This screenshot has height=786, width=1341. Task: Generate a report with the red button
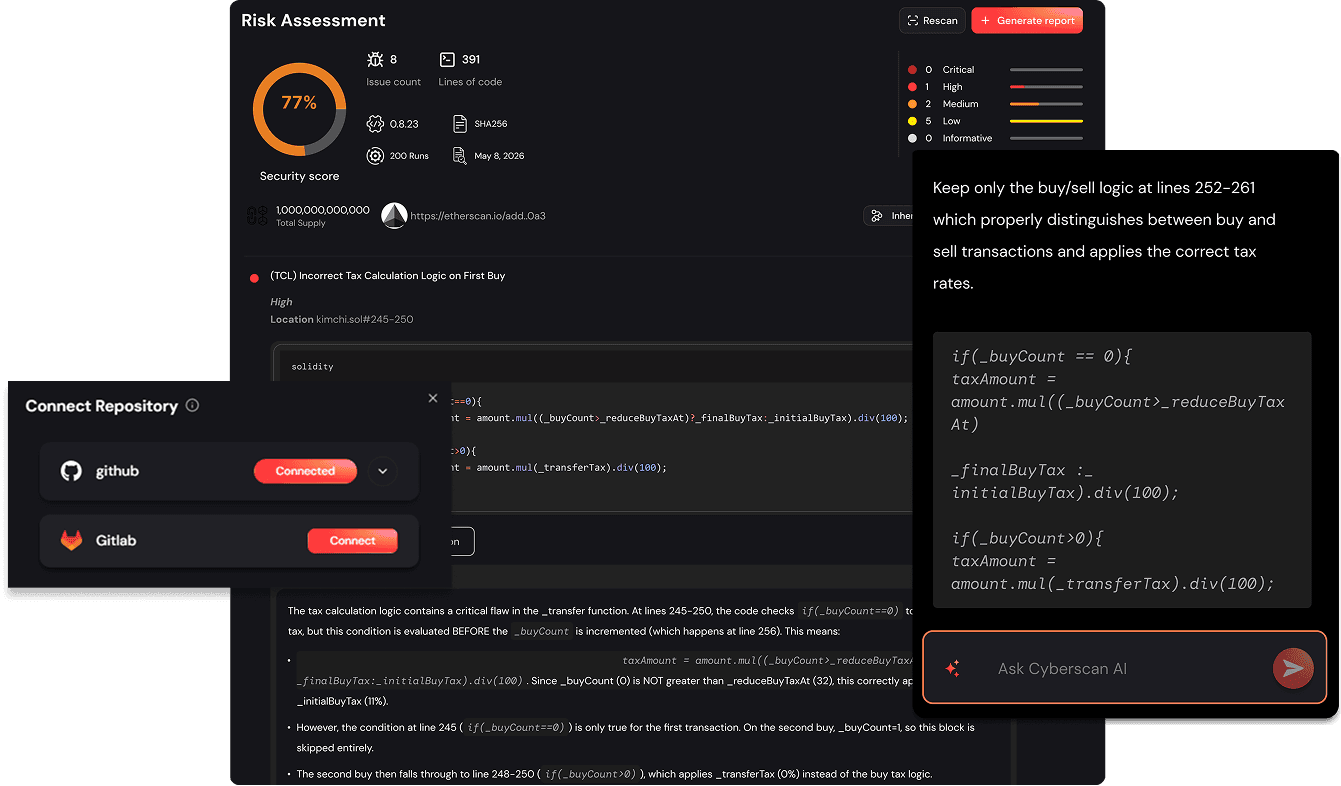[1027, 20]
